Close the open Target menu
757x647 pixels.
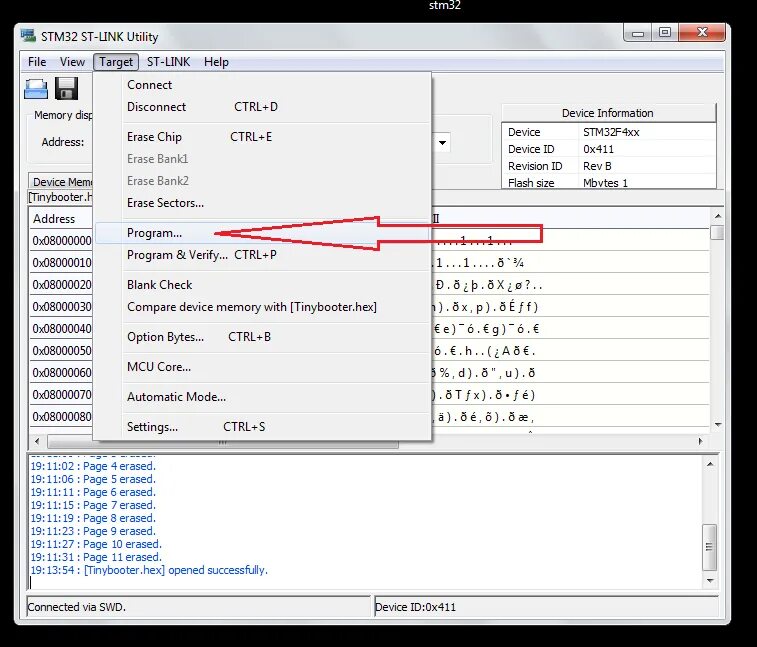[116, 62]
